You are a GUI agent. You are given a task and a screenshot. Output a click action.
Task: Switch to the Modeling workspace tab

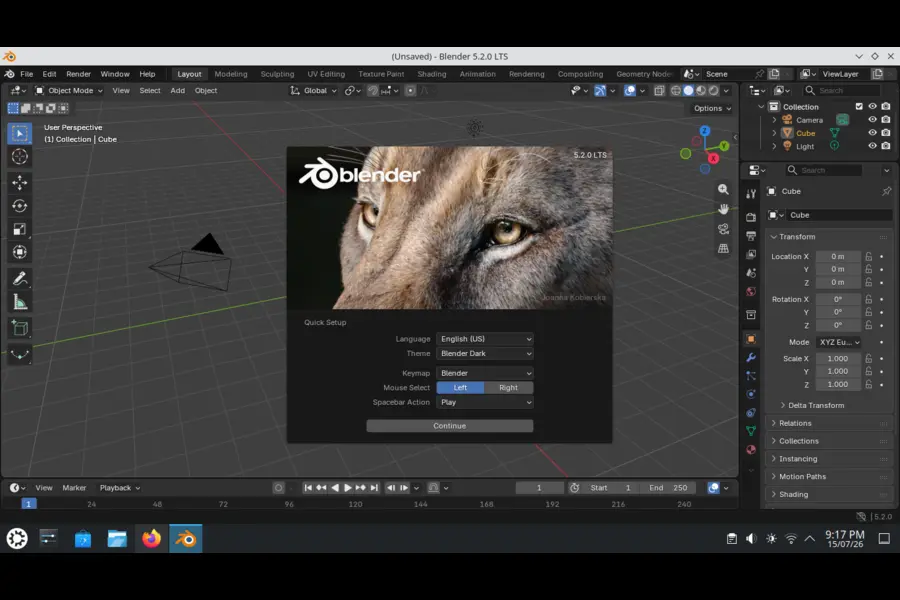[231, 74]
